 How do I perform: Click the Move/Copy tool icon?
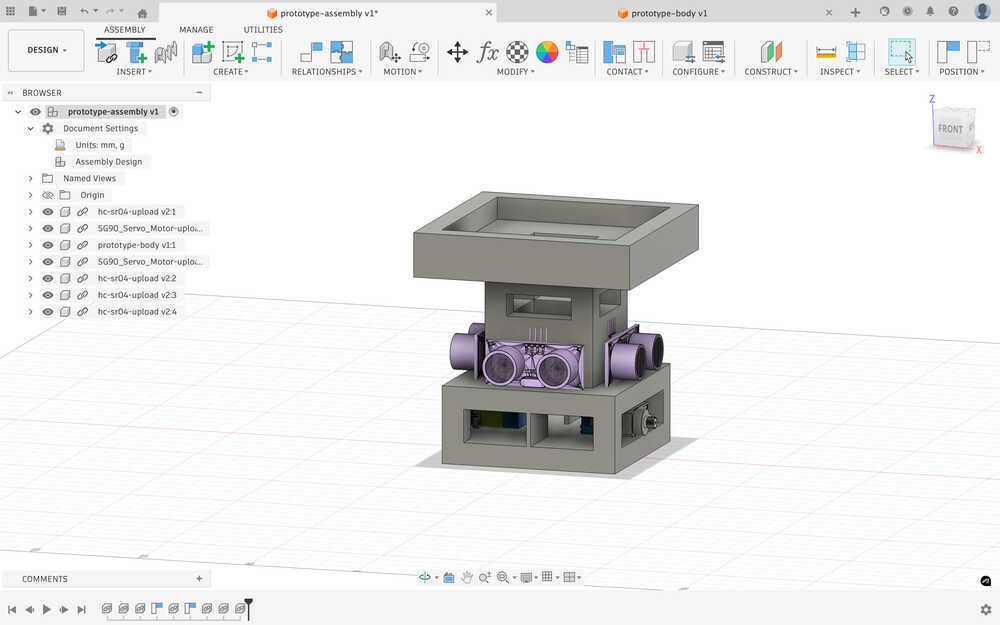click(x=457, y=52)
